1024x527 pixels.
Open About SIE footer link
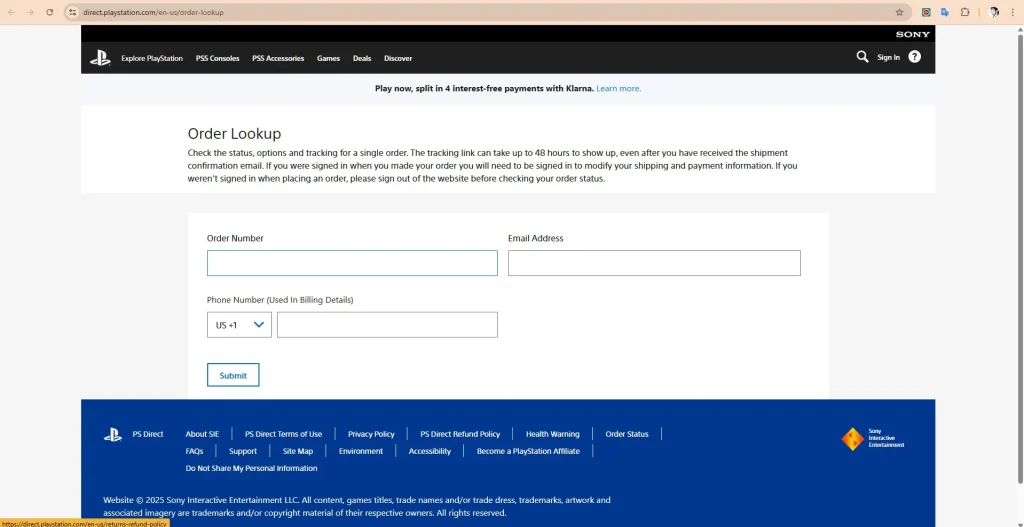click(x=202, y=434)
